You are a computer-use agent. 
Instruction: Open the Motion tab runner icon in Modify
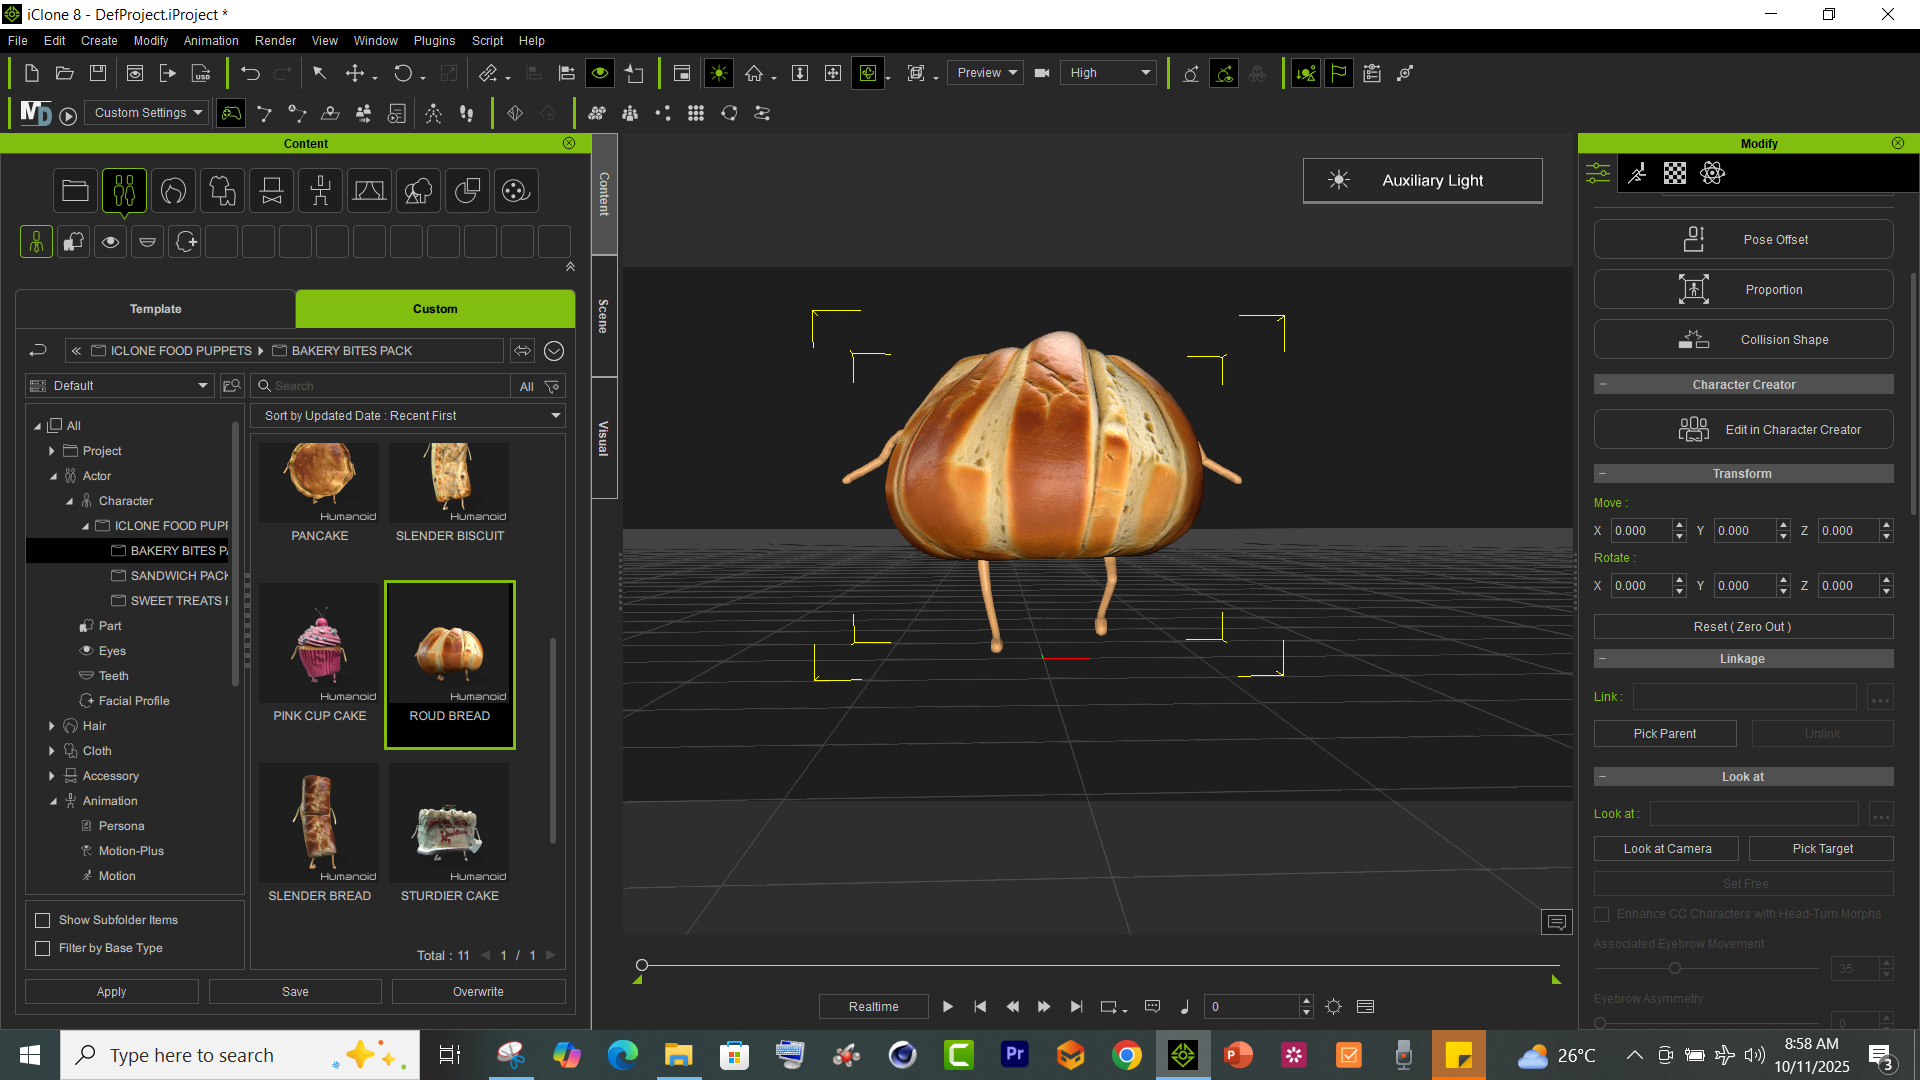1637,173
